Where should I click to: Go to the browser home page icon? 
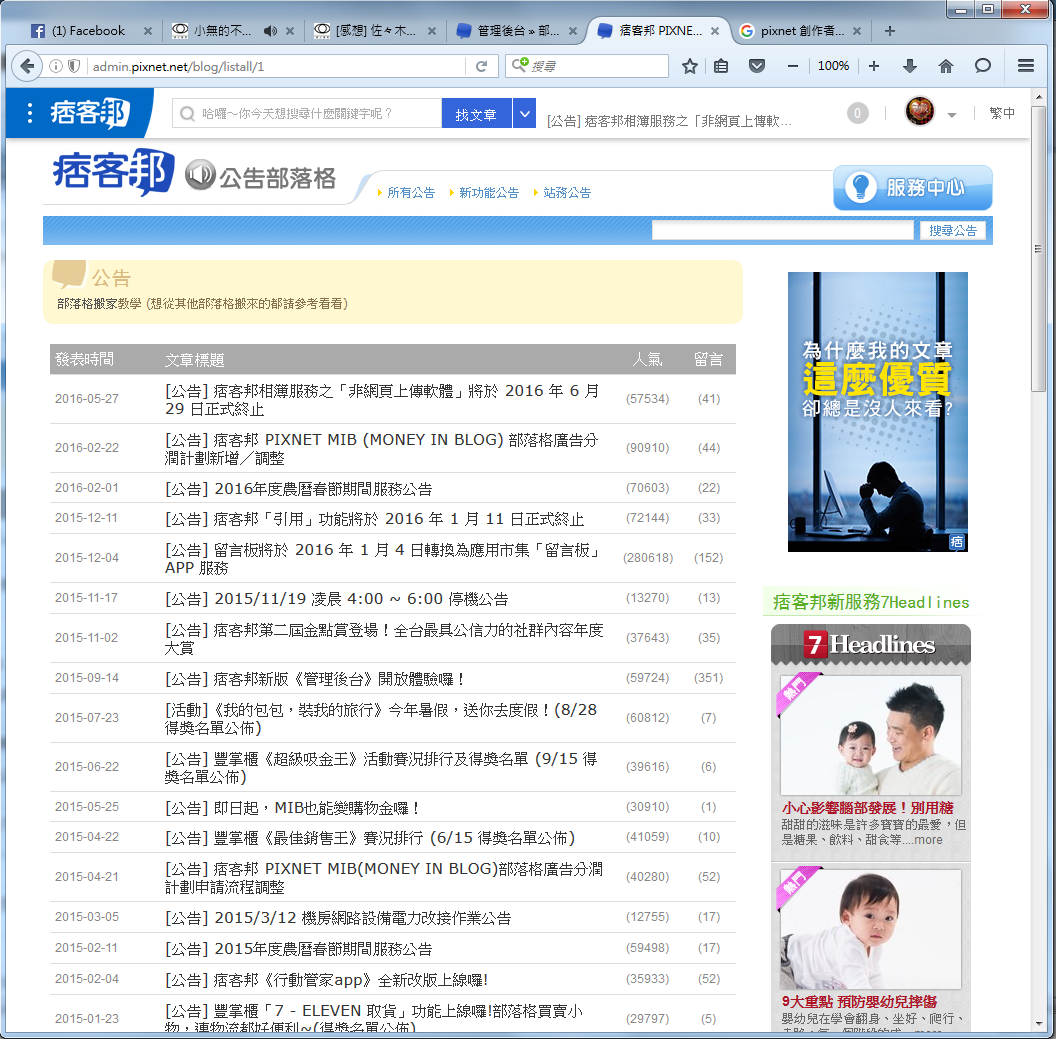tap(946, 66)
